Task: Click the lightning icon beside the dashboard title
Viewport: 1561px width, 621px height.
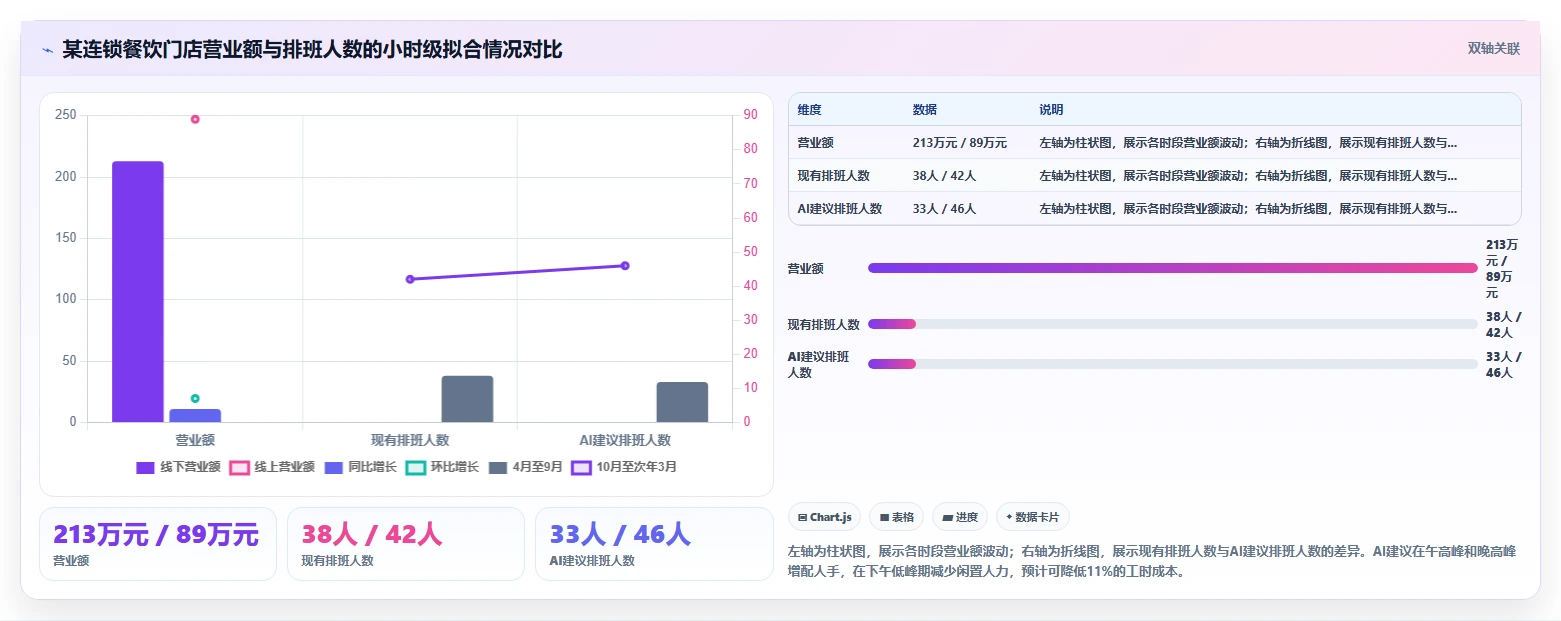Action: click(47, 49)
